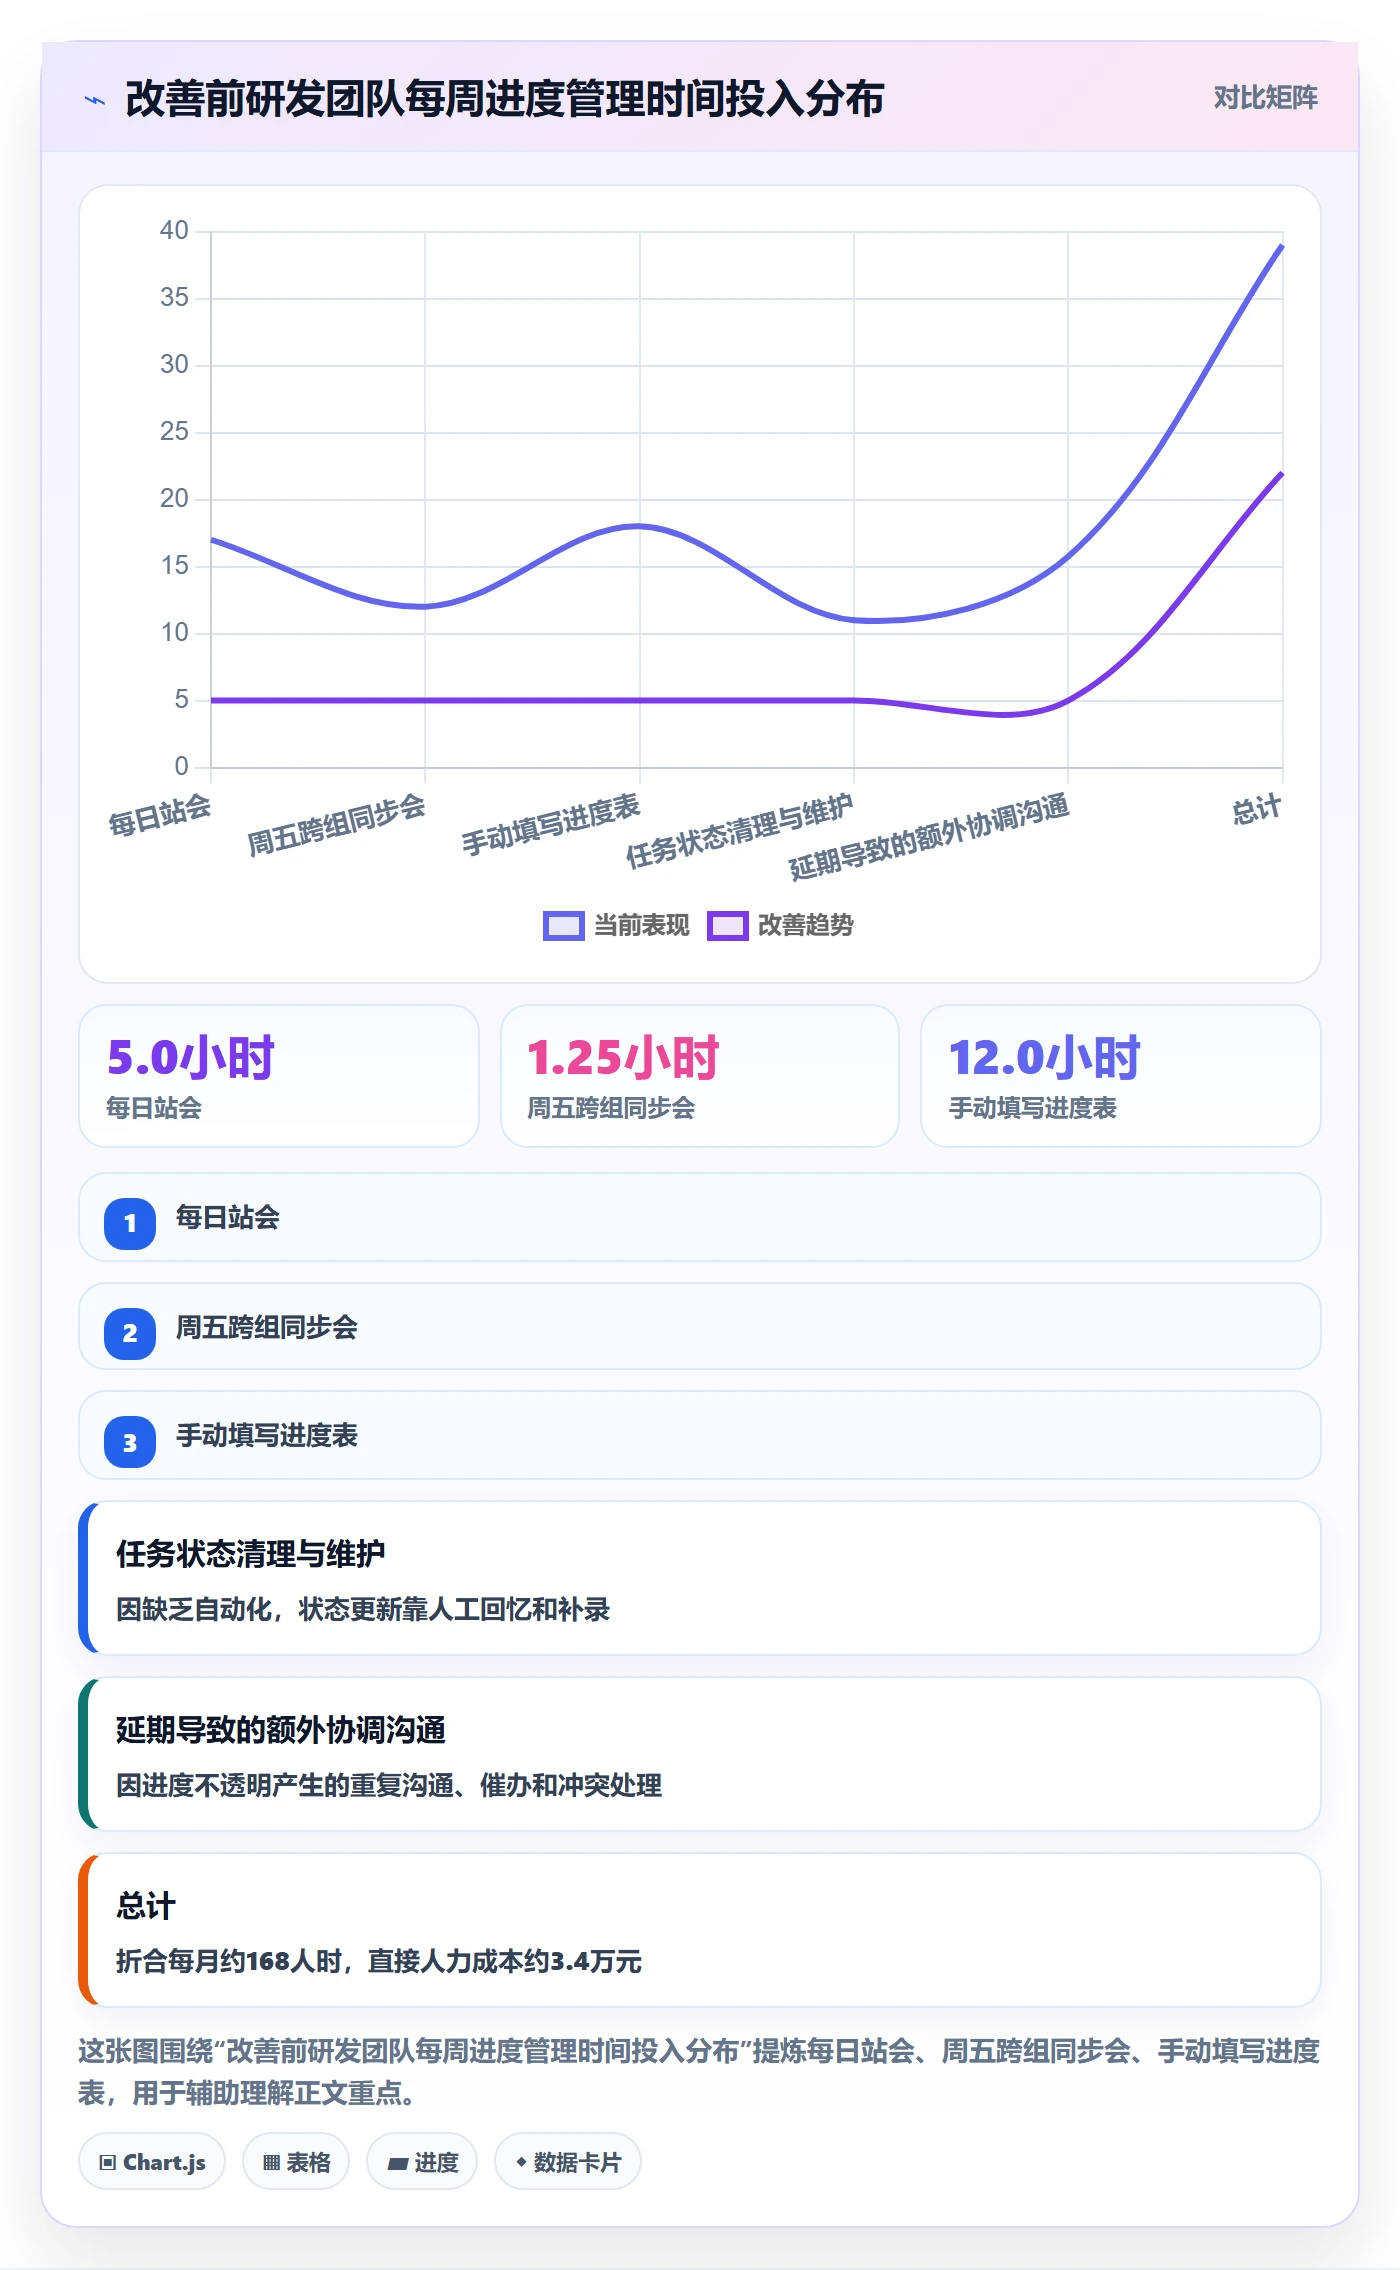Screen dimensions: 1400x2270
Task: Click the 延期导致的额外协调沟通 card heading
Action: coord(280,1730)
